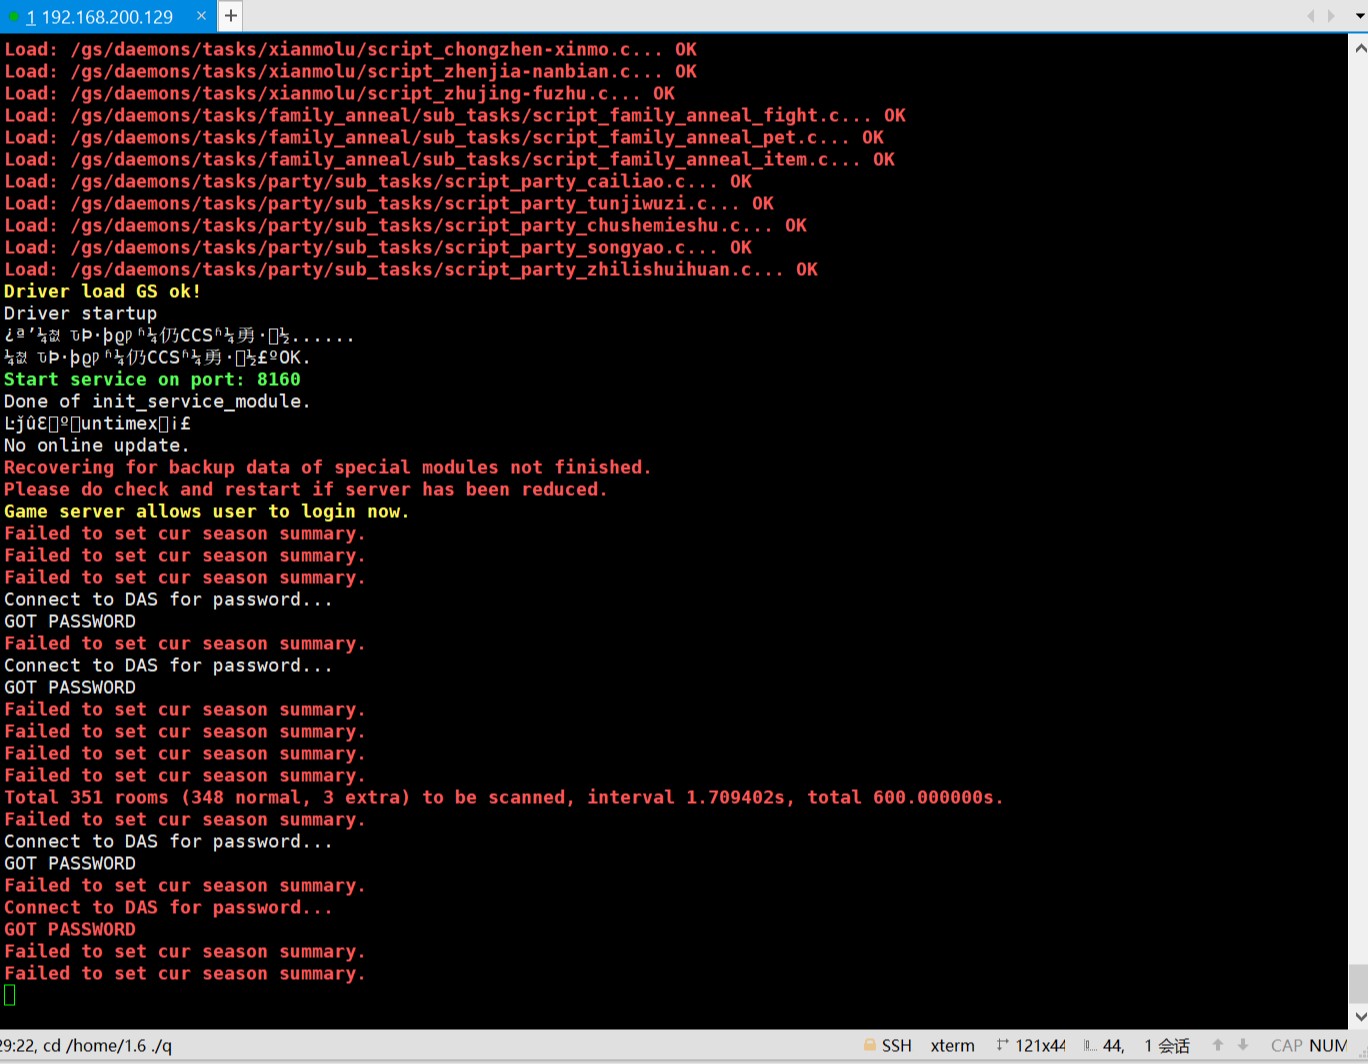
Task: Click the down arrow in the status bar
Action: point(1243,1045)
